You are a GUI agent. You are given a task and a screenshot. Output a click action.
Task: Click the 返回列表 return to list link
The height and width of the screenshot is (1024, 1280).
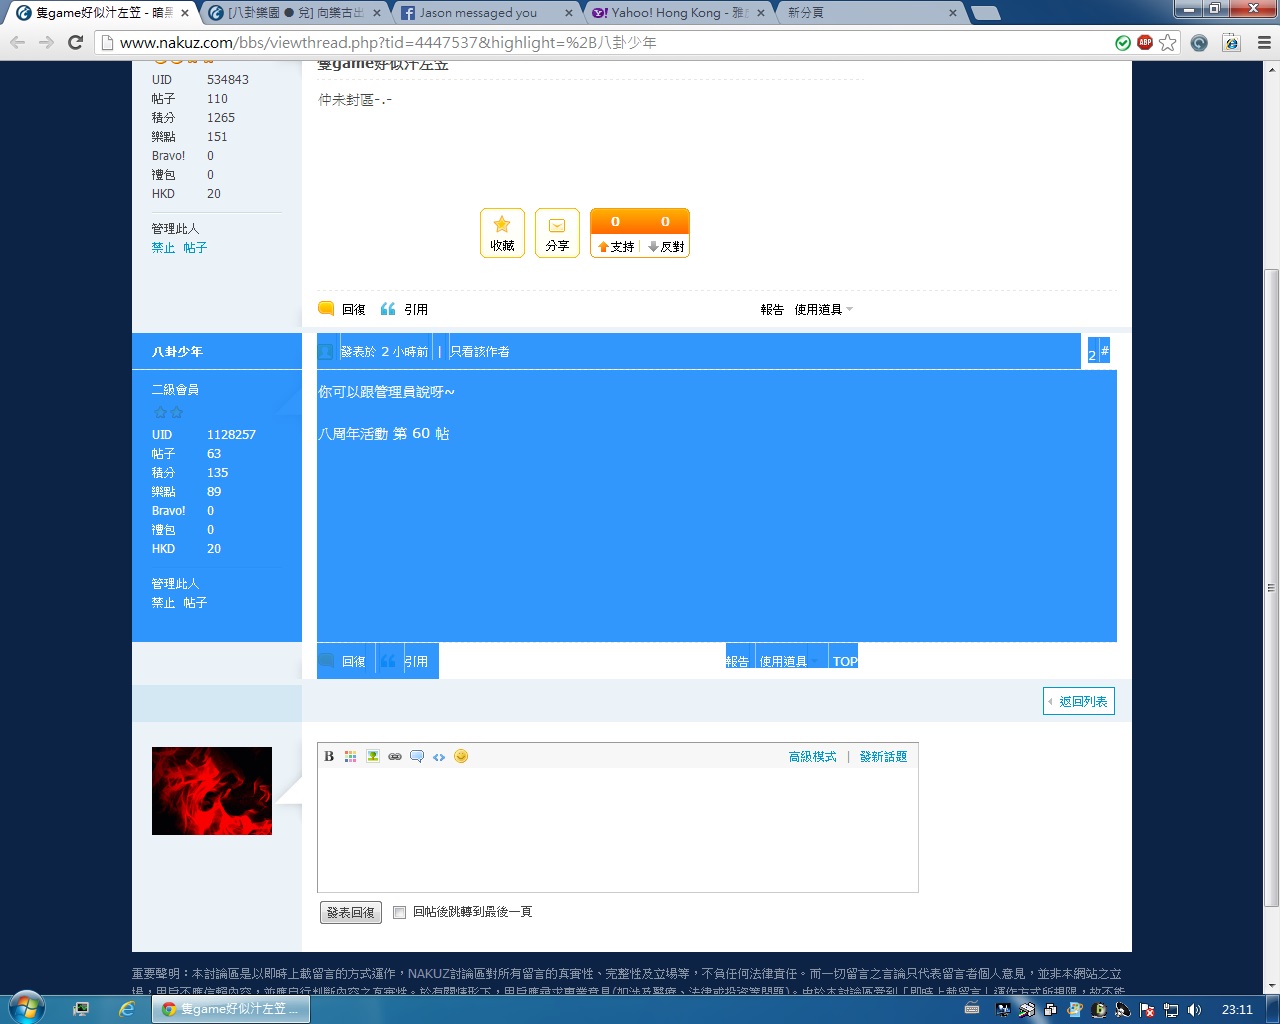pyautogui.click(x=1079, y=701)
